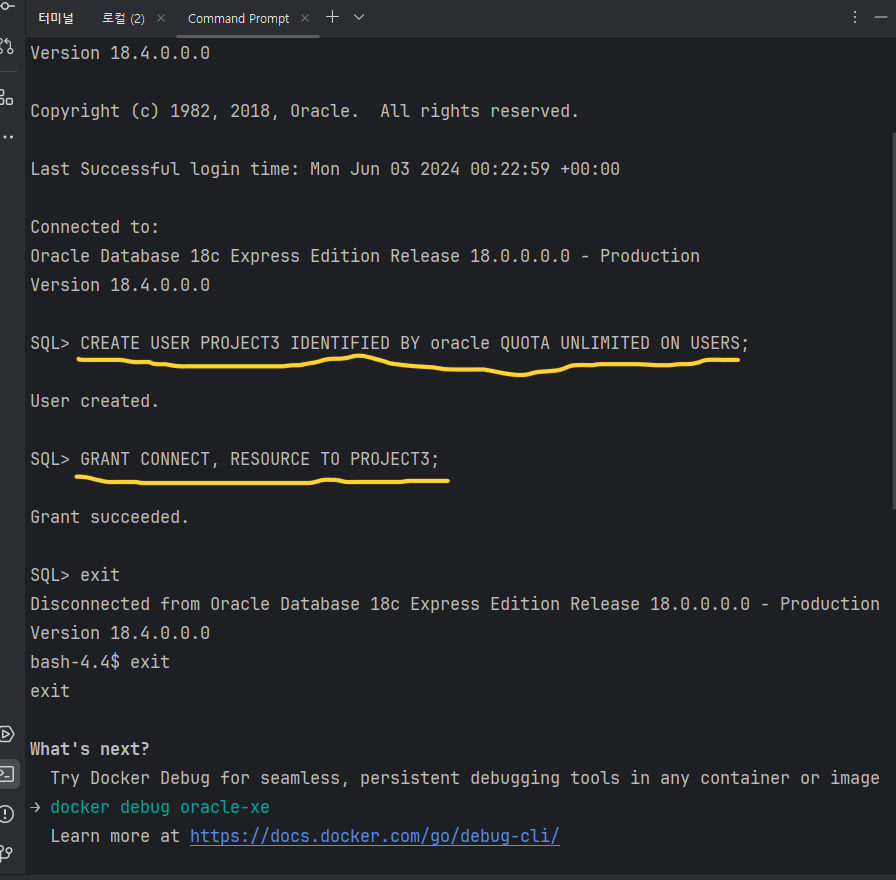
Task: Show more tool windows ellipsis
Action: click(x=7, y=137)
